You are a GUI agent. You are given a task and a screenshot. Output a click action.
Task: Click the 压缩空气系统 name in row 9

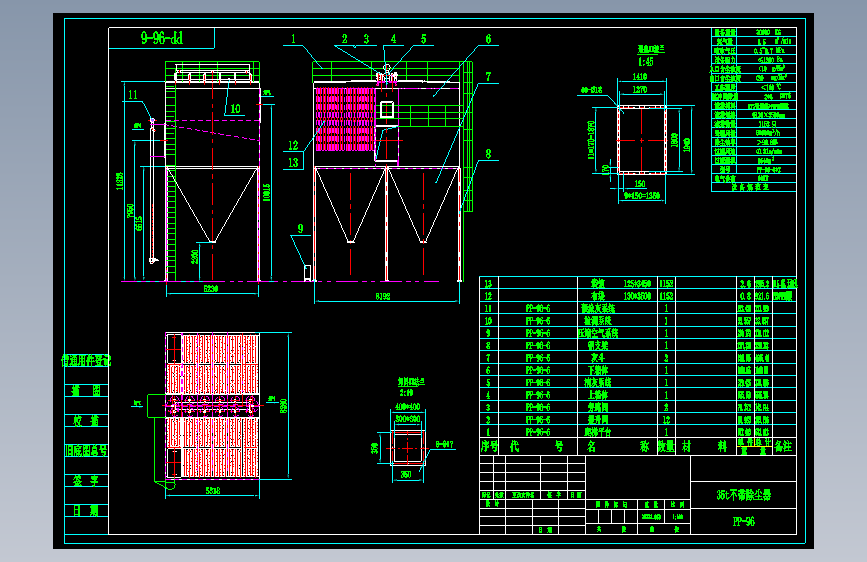click(x=598, y=333)
